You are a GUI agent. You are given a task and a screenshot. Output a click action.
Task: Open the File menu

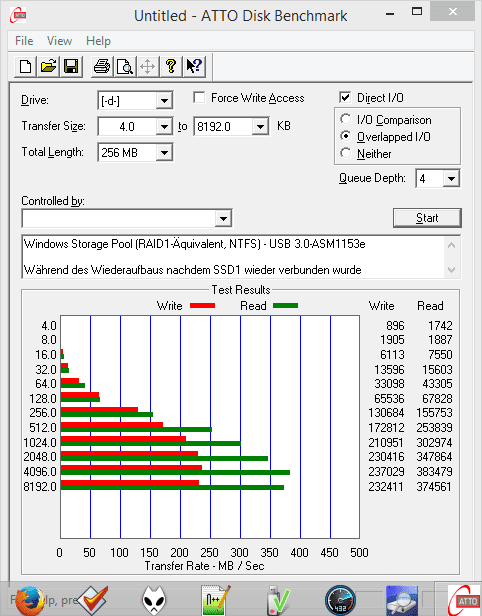(24, 41)
